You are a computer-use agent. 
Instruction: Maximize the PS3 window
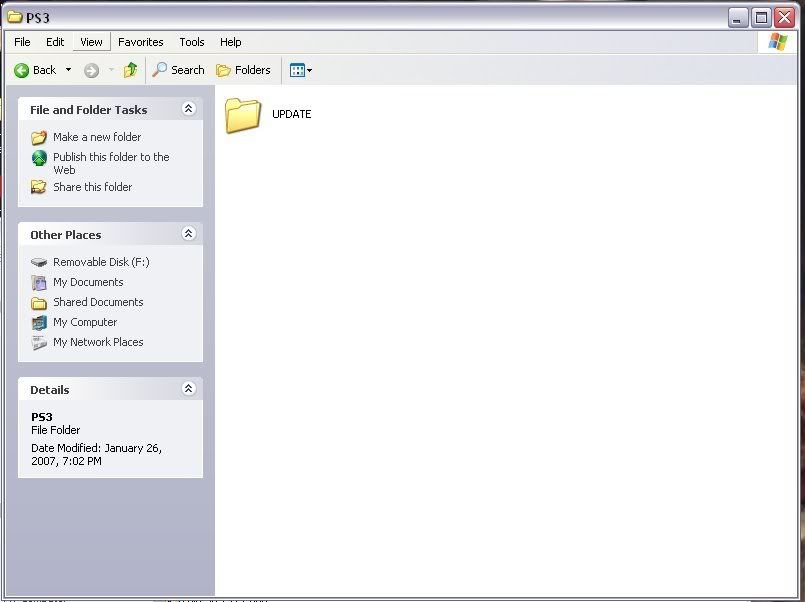tap(761, 18)
